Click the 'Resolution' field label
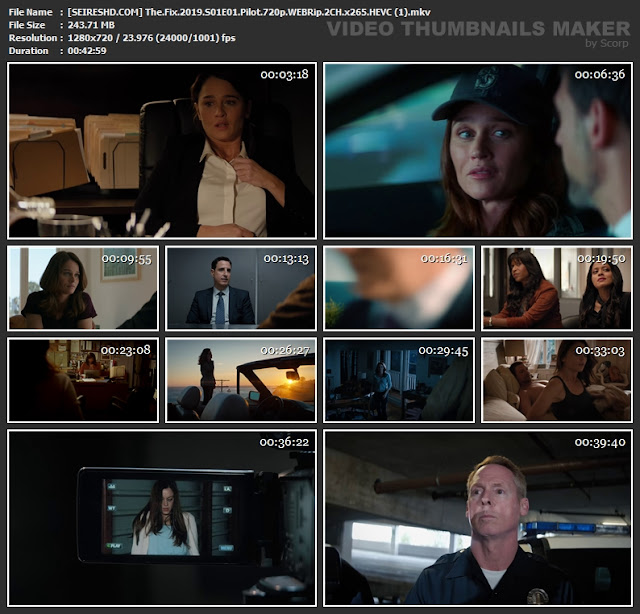Image resolution: width=640 pixels, height=614 pixels. [33, 38]
